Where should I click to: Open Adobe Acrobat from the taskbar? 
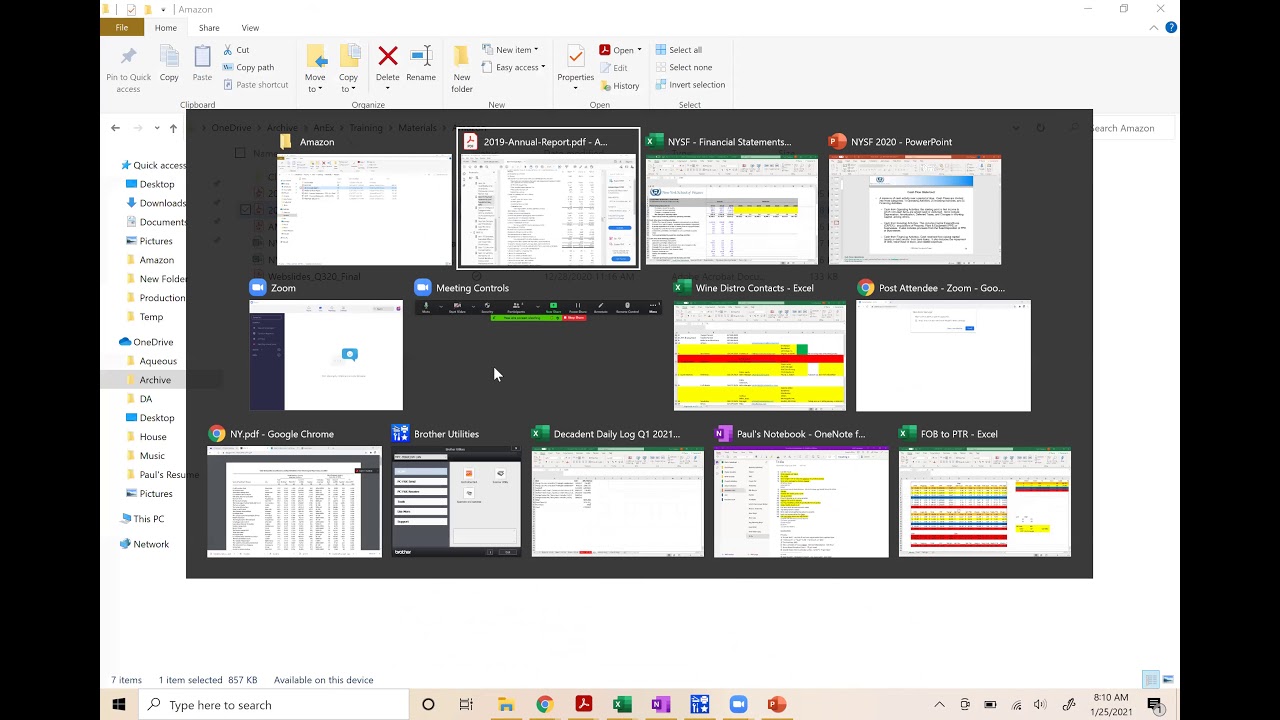pyautogui.click(x=583, y=705)
